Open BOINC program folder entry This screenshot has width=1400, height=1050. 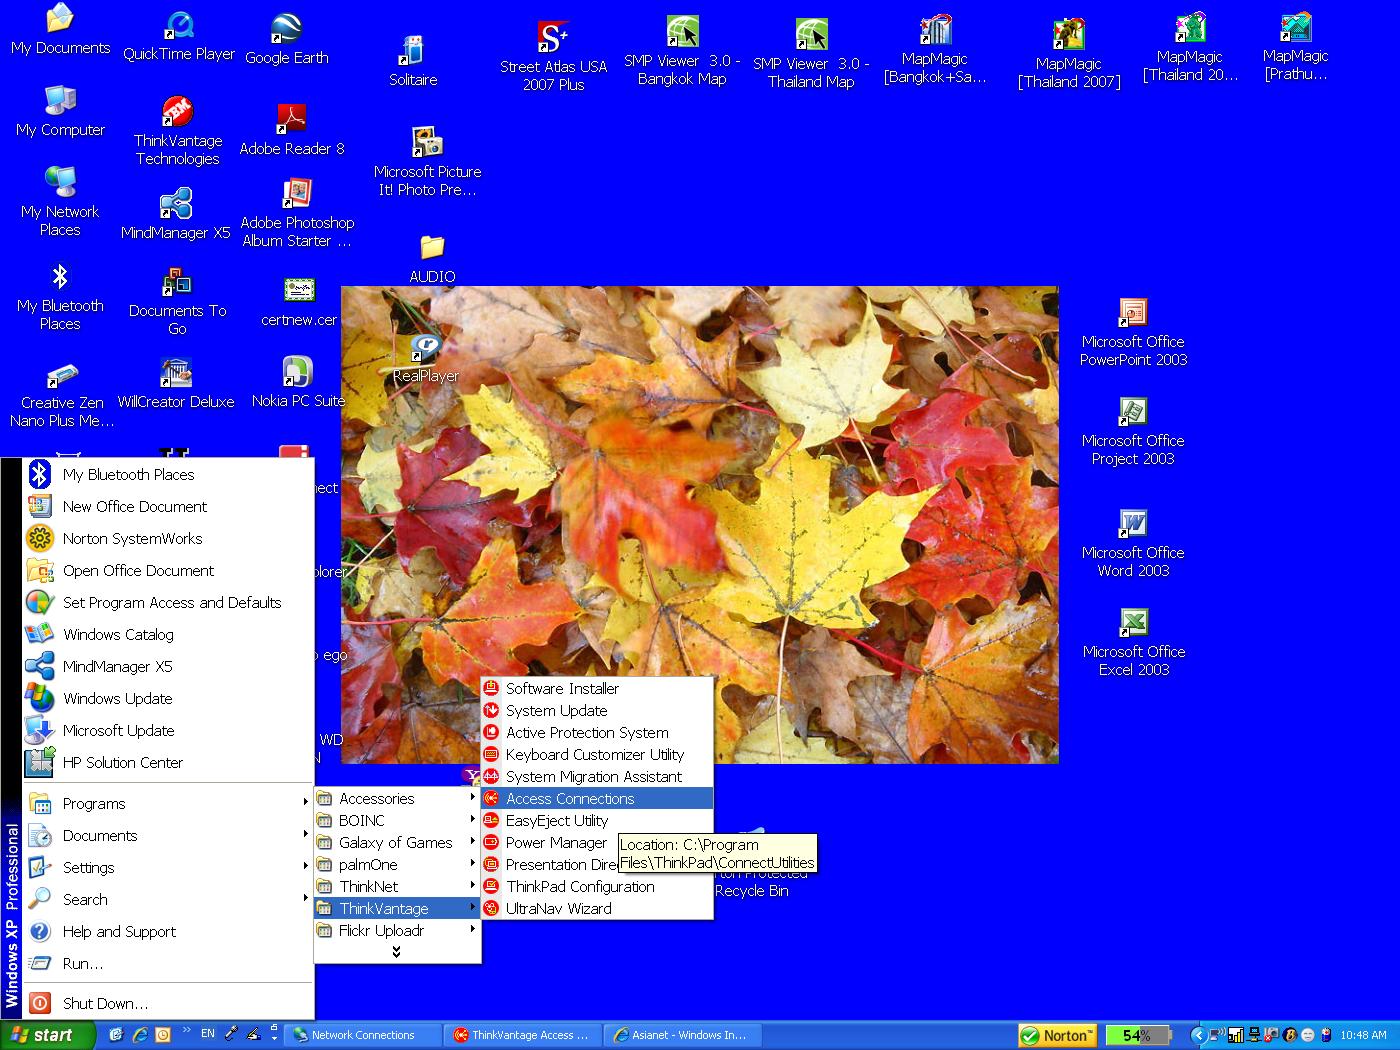click(397, 820)
